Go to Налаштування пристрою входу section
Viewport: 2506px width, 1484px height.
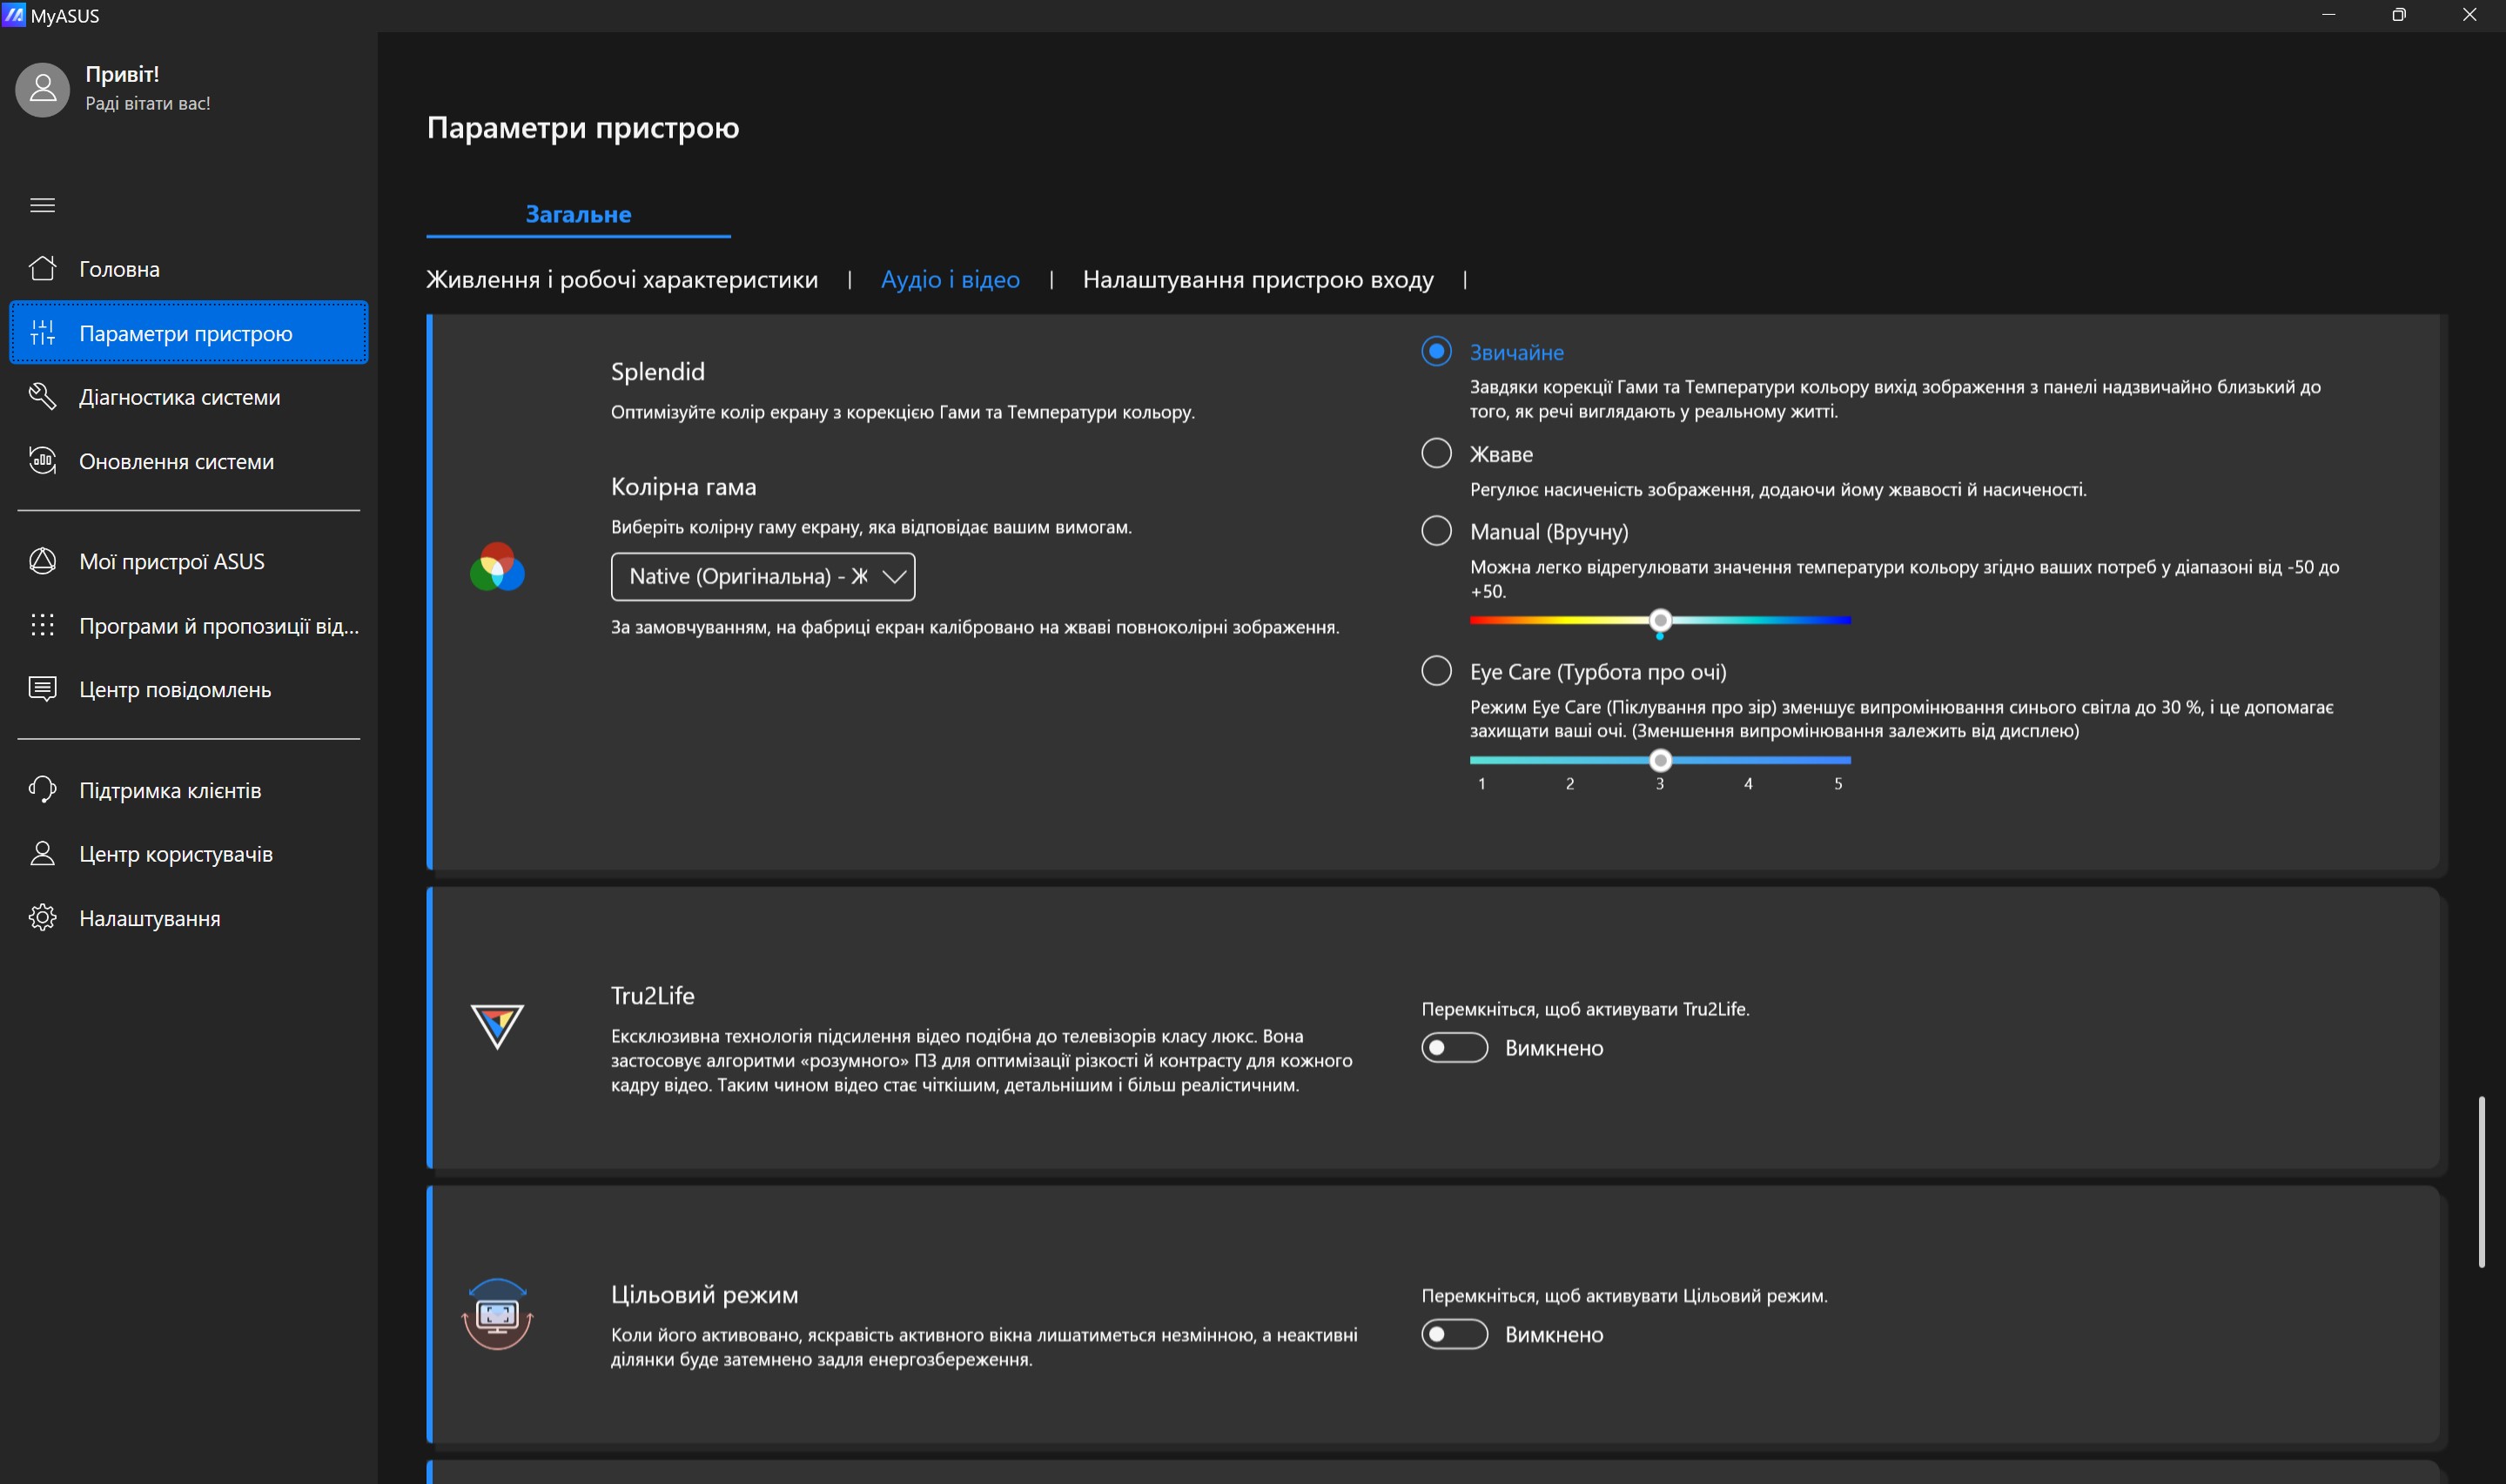(x=1257, y=280)
